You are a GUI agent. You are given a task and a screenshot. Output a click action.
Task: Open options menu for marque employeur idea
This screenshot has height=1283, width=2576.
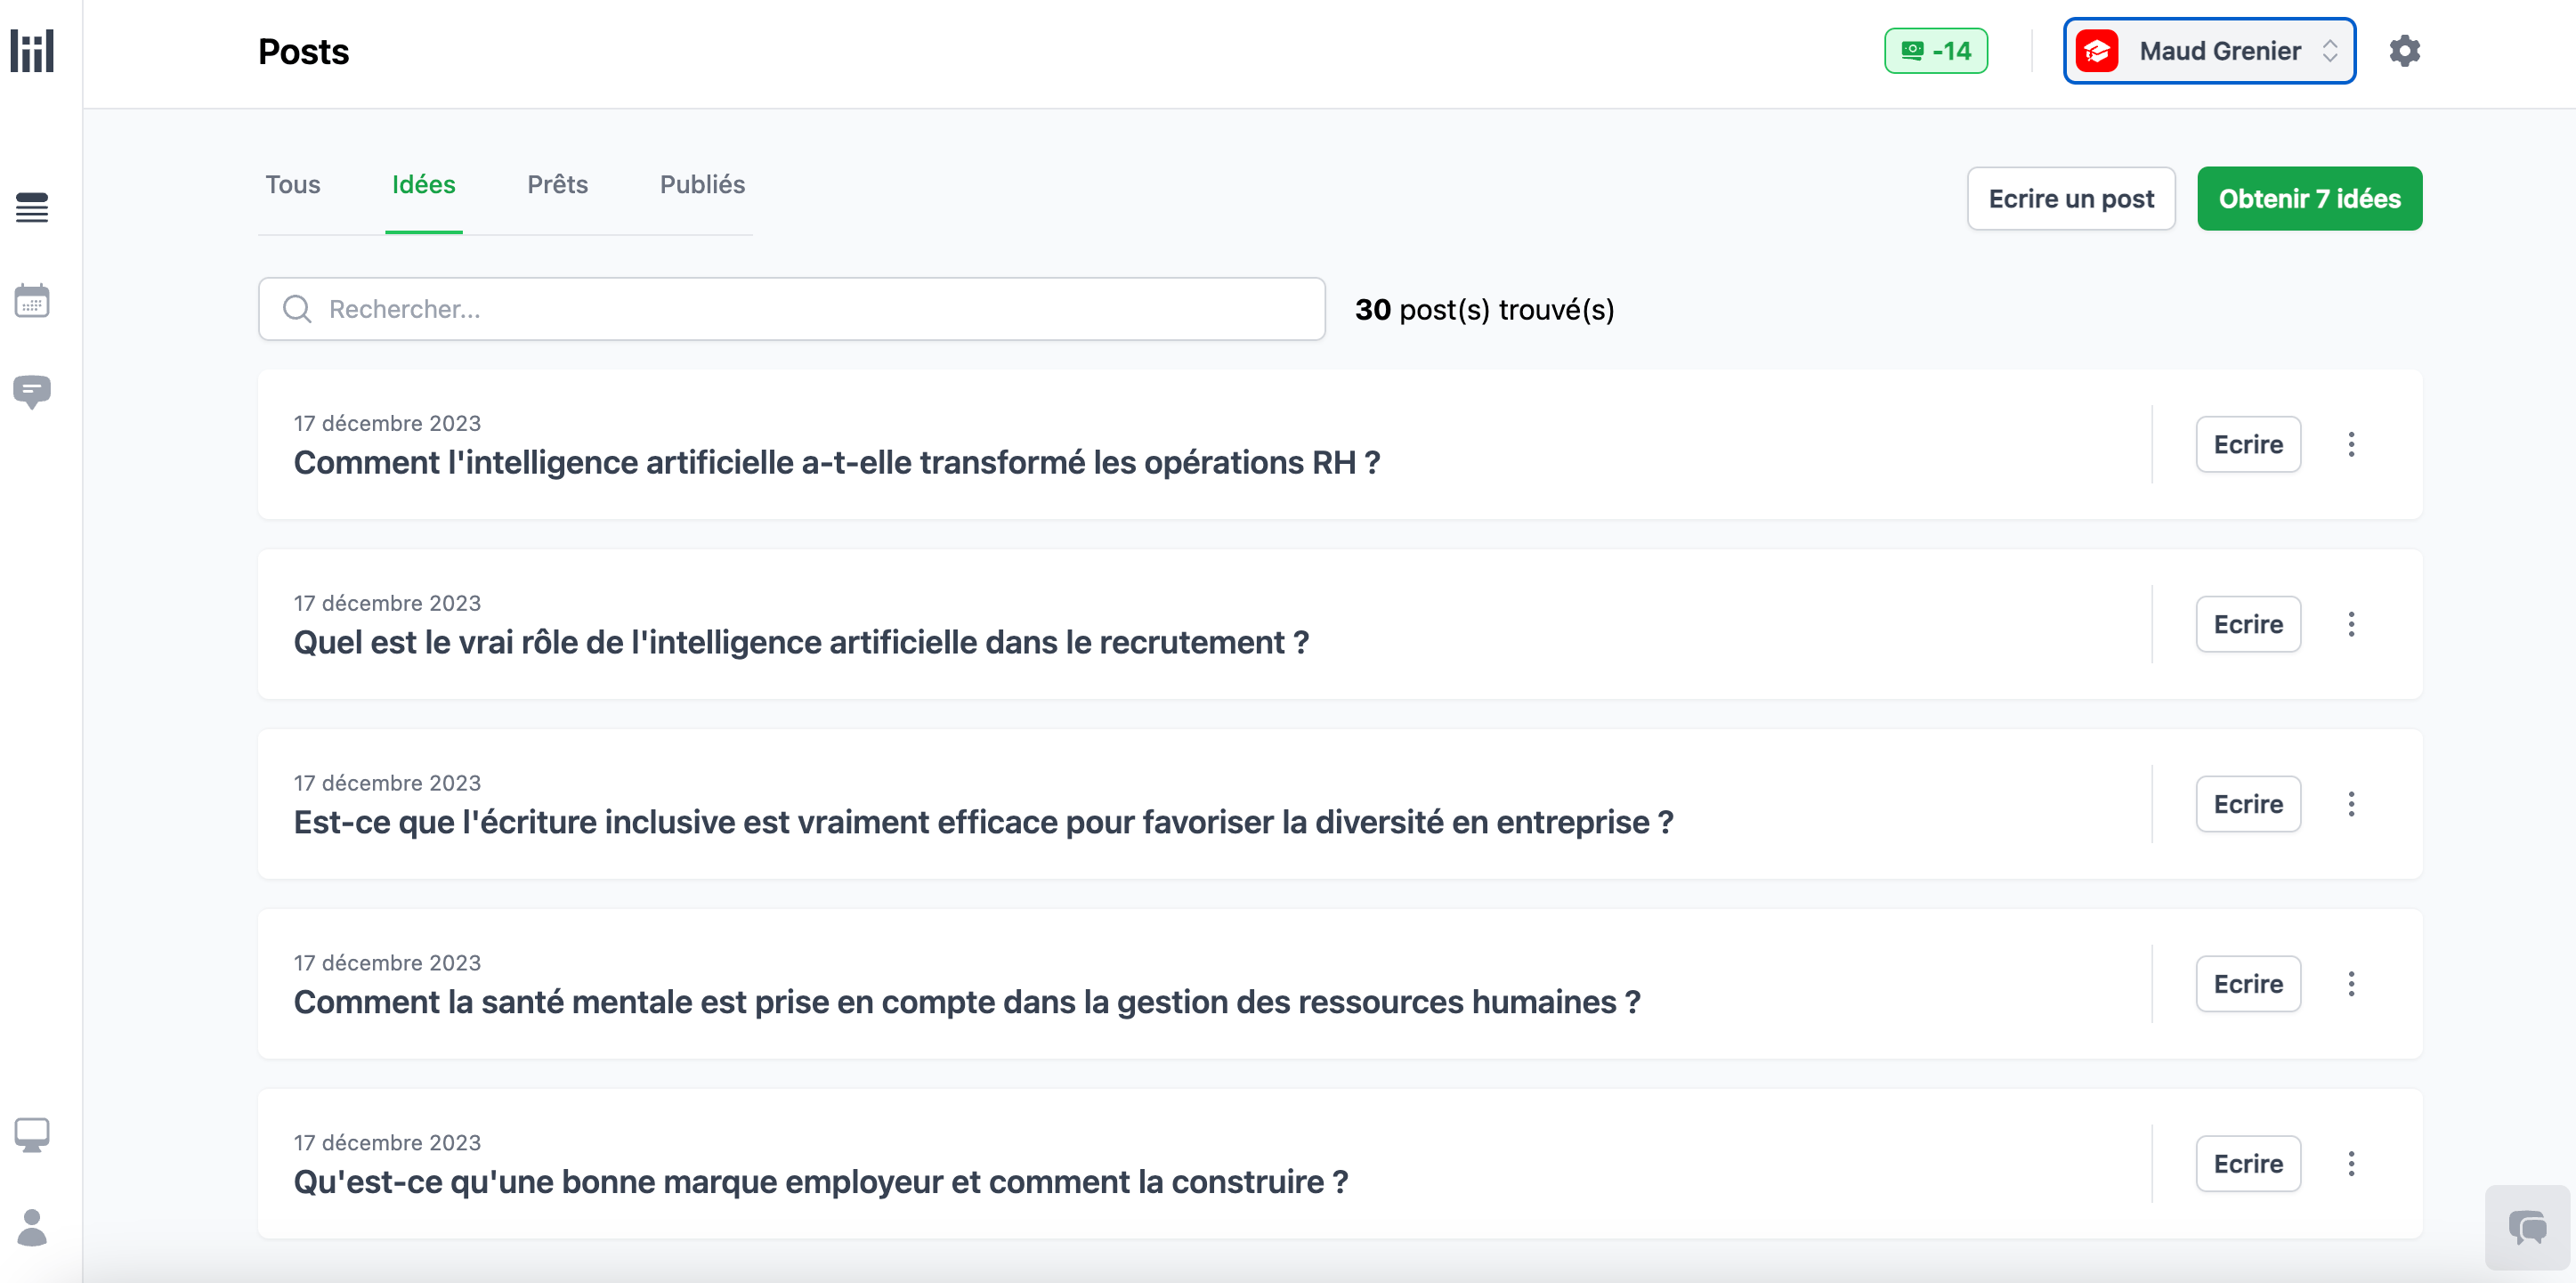(2351, 1165)
